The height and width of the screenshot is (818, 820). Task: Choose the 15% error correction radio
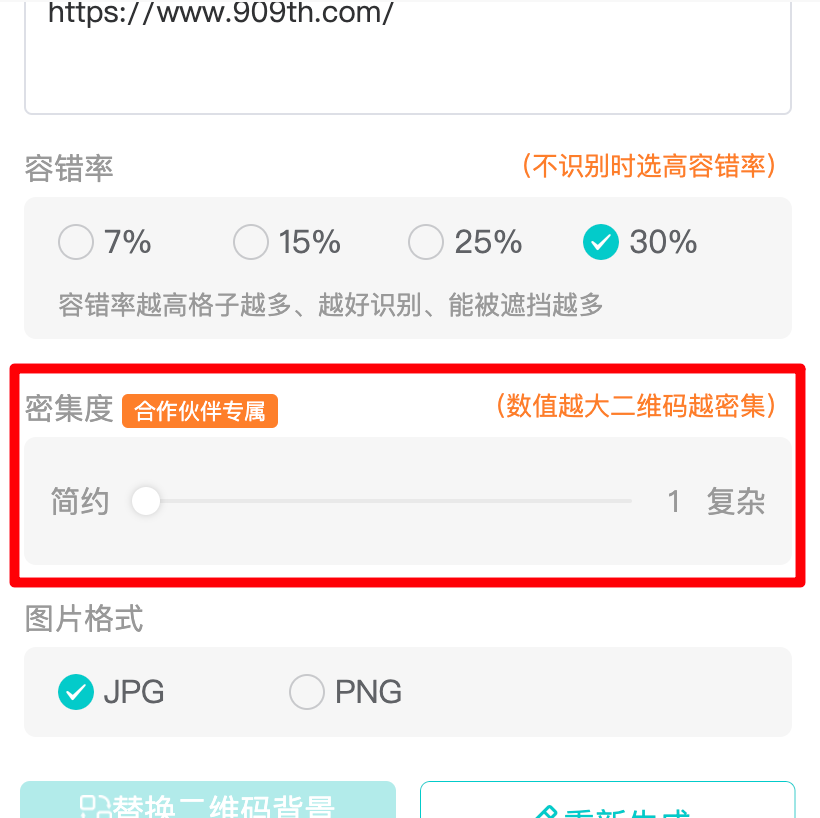coord(250,242)
